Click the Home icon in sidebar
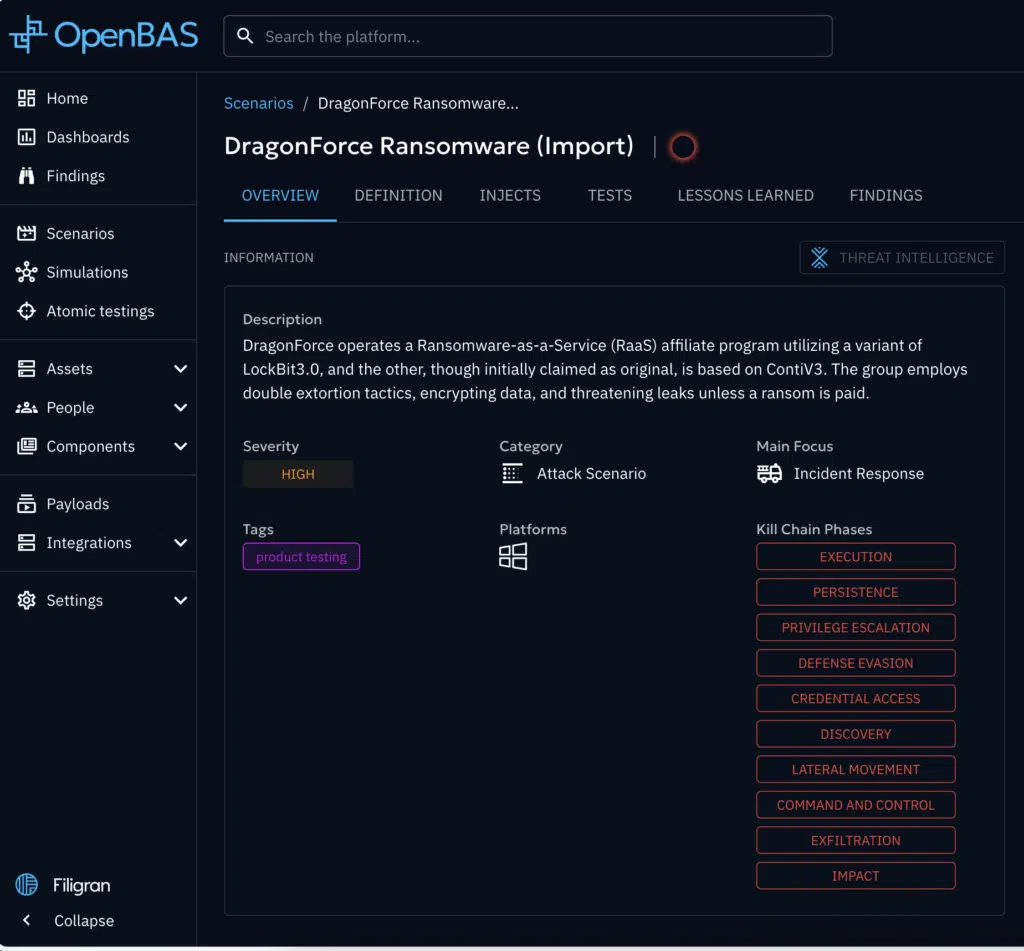Viewport: 1024px width, 951px height. (27, 98)
